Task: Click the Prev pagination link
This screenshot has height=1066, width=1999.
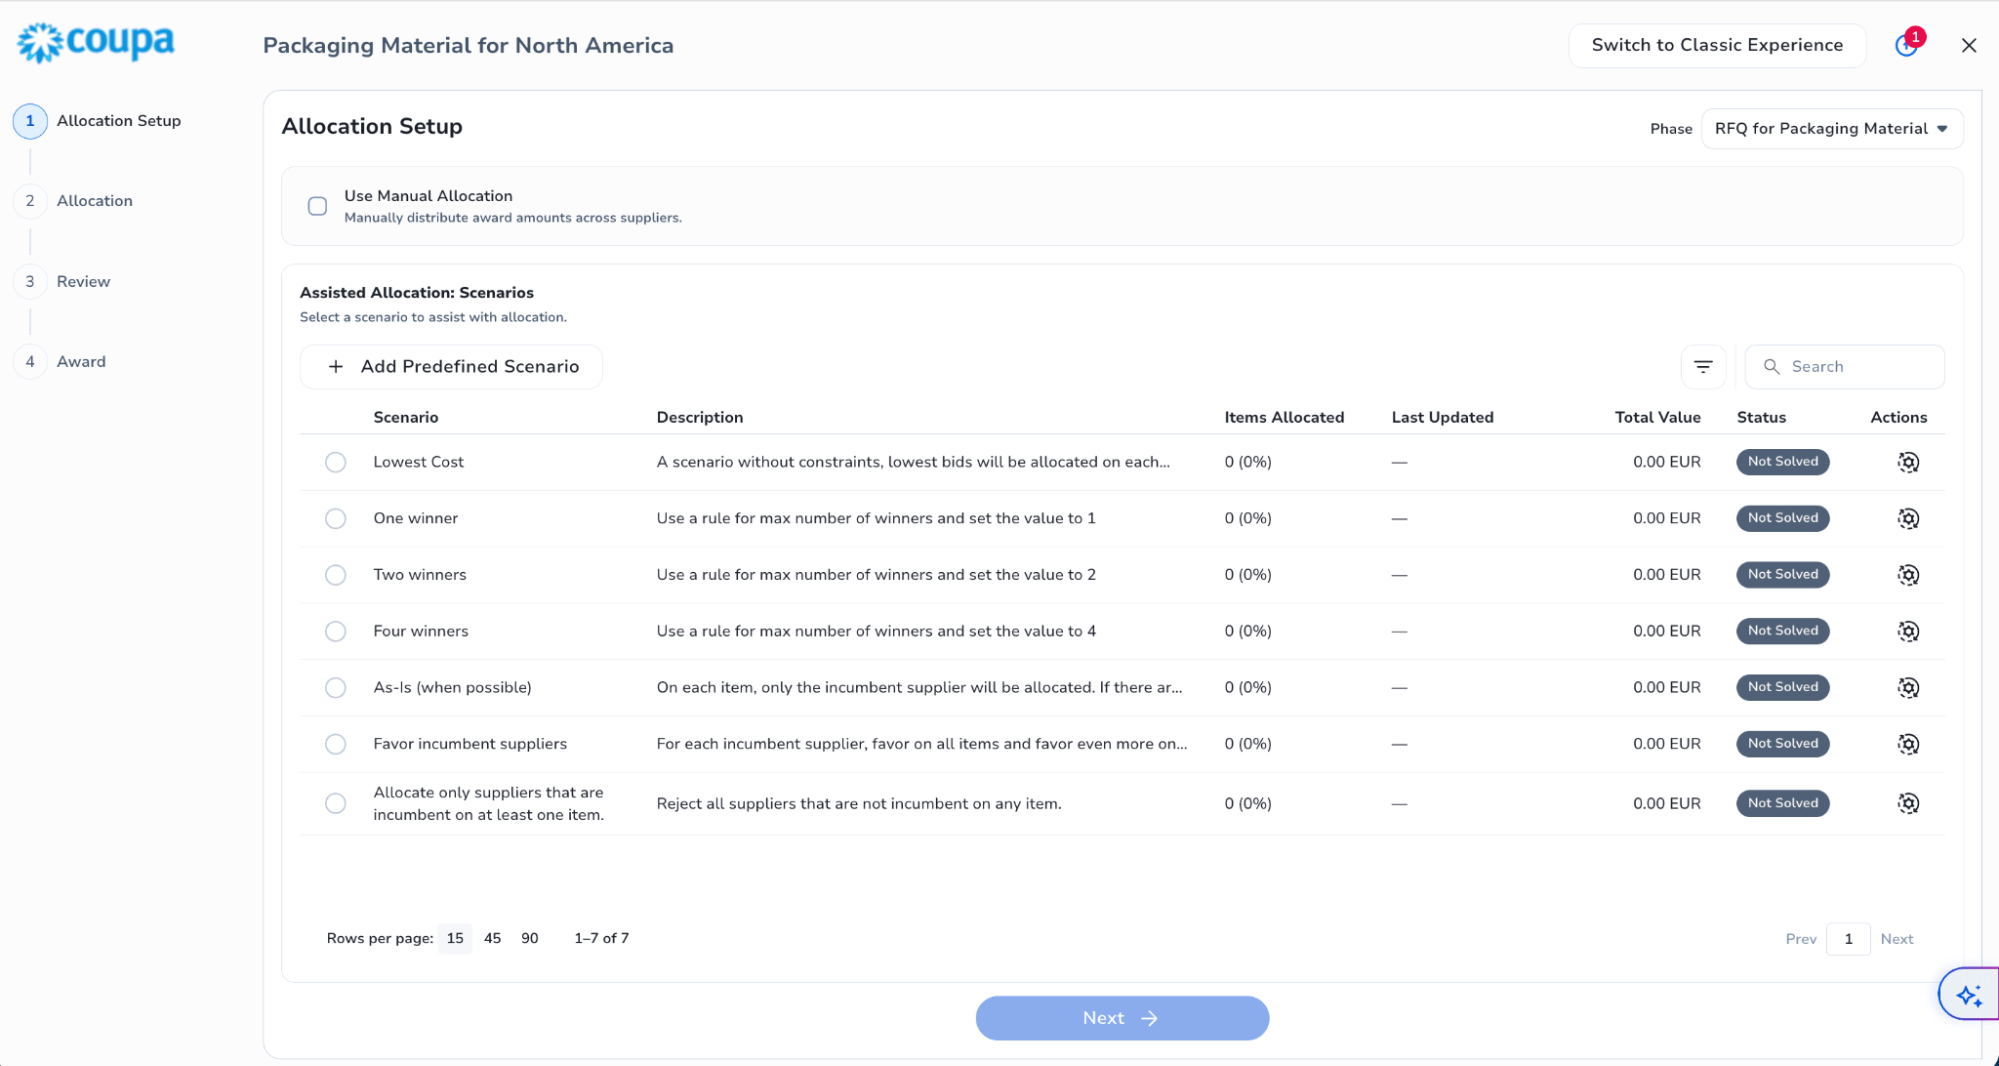Action: pyautogui.click(x=1800, y=939)
